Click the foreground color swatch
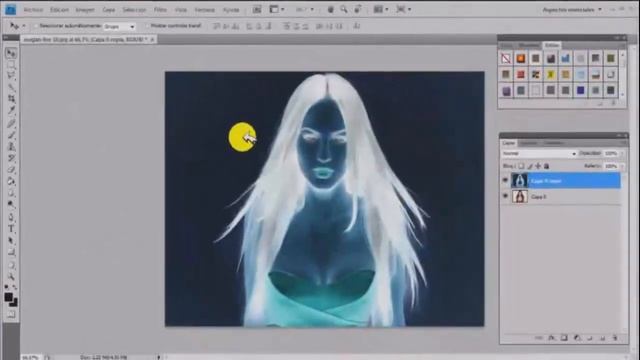The height and width of the screenshot is (360, 640). (8, 297)
